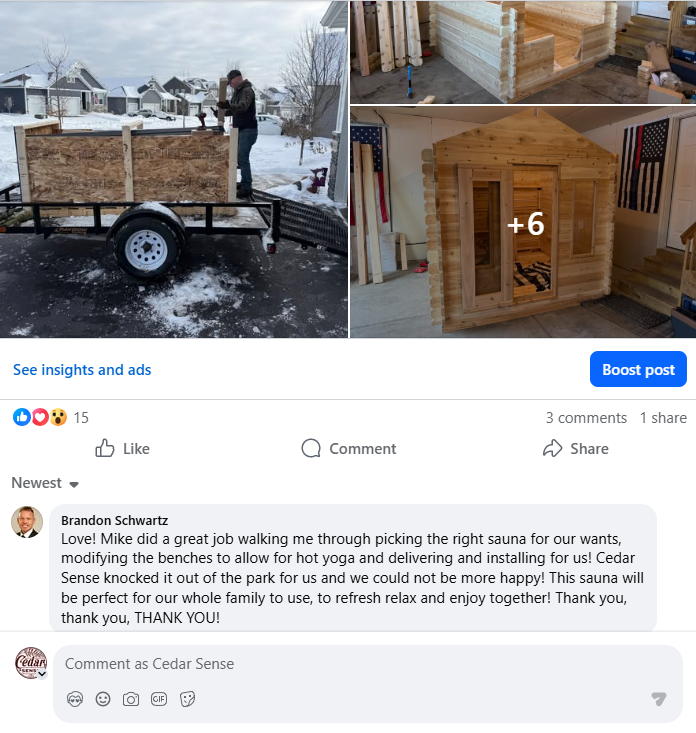Click the avatar sticker icon in comment box
Screen dimensions: 696x733
[75, 699]
